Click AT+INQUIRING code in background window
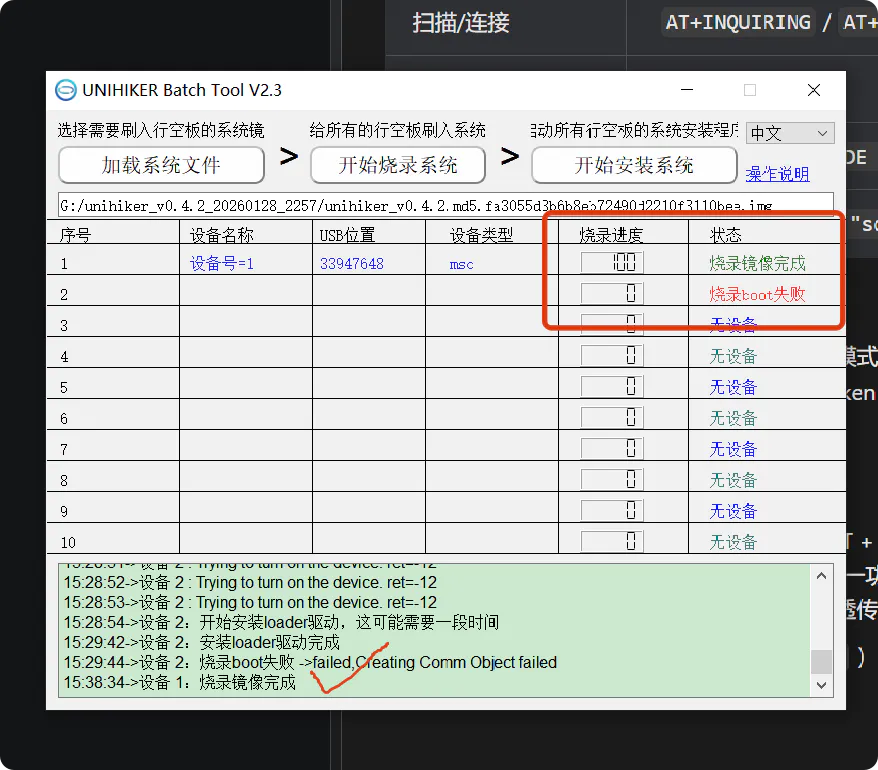This screenshot has width=878, height=770. [x=737, y=22]
